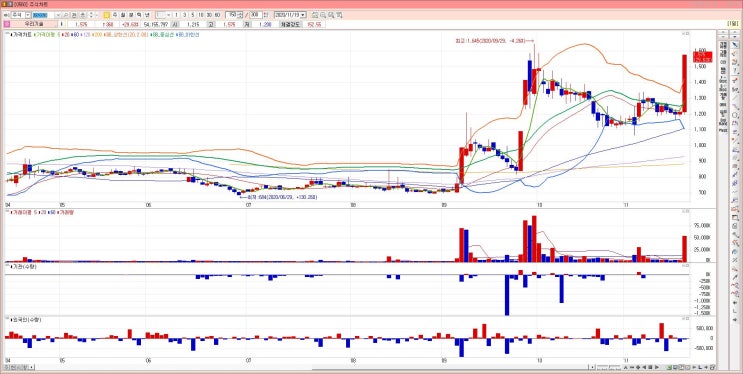Click the left triangle playback icon

[x=644, y=367]
